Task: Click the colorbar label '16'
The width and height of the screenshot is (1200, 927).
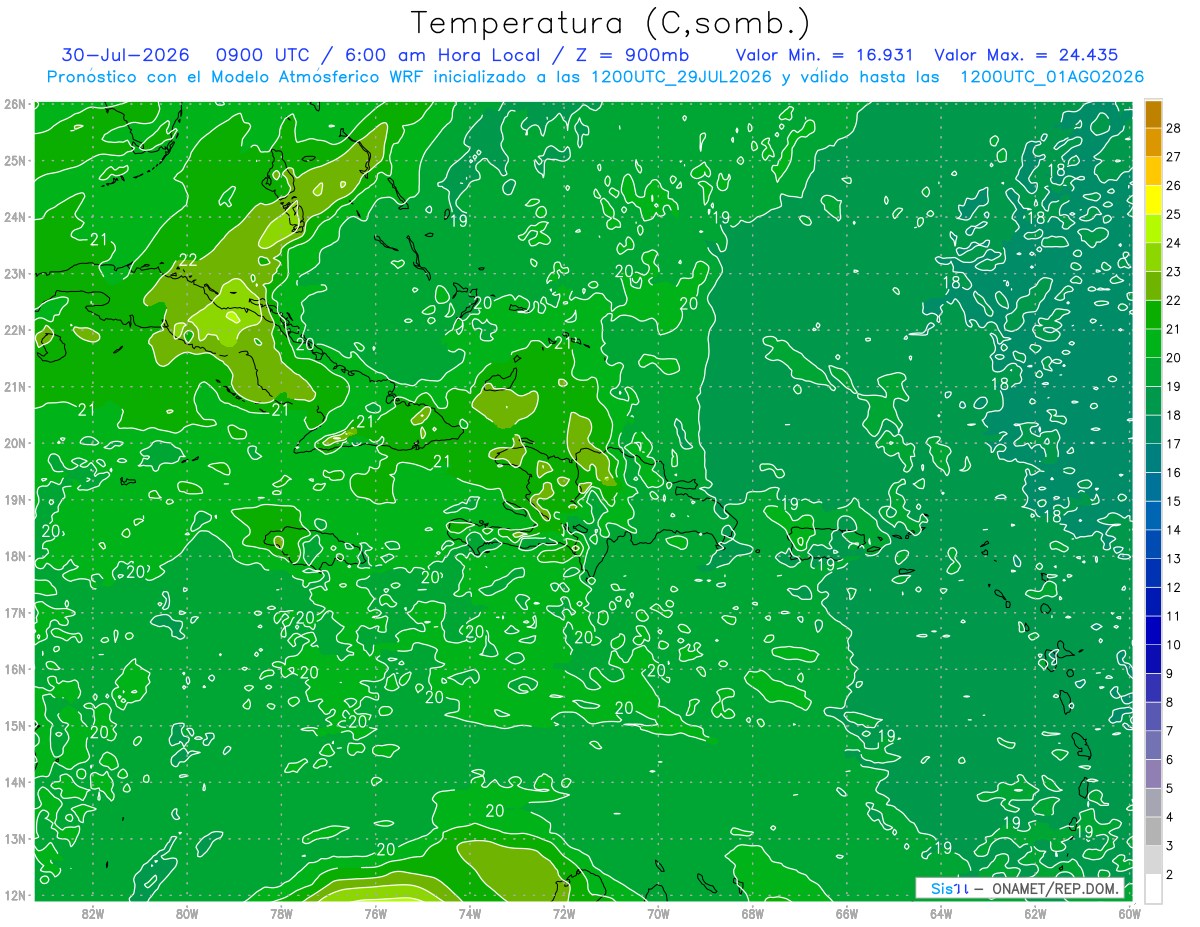Action: tap(1174, 472)
